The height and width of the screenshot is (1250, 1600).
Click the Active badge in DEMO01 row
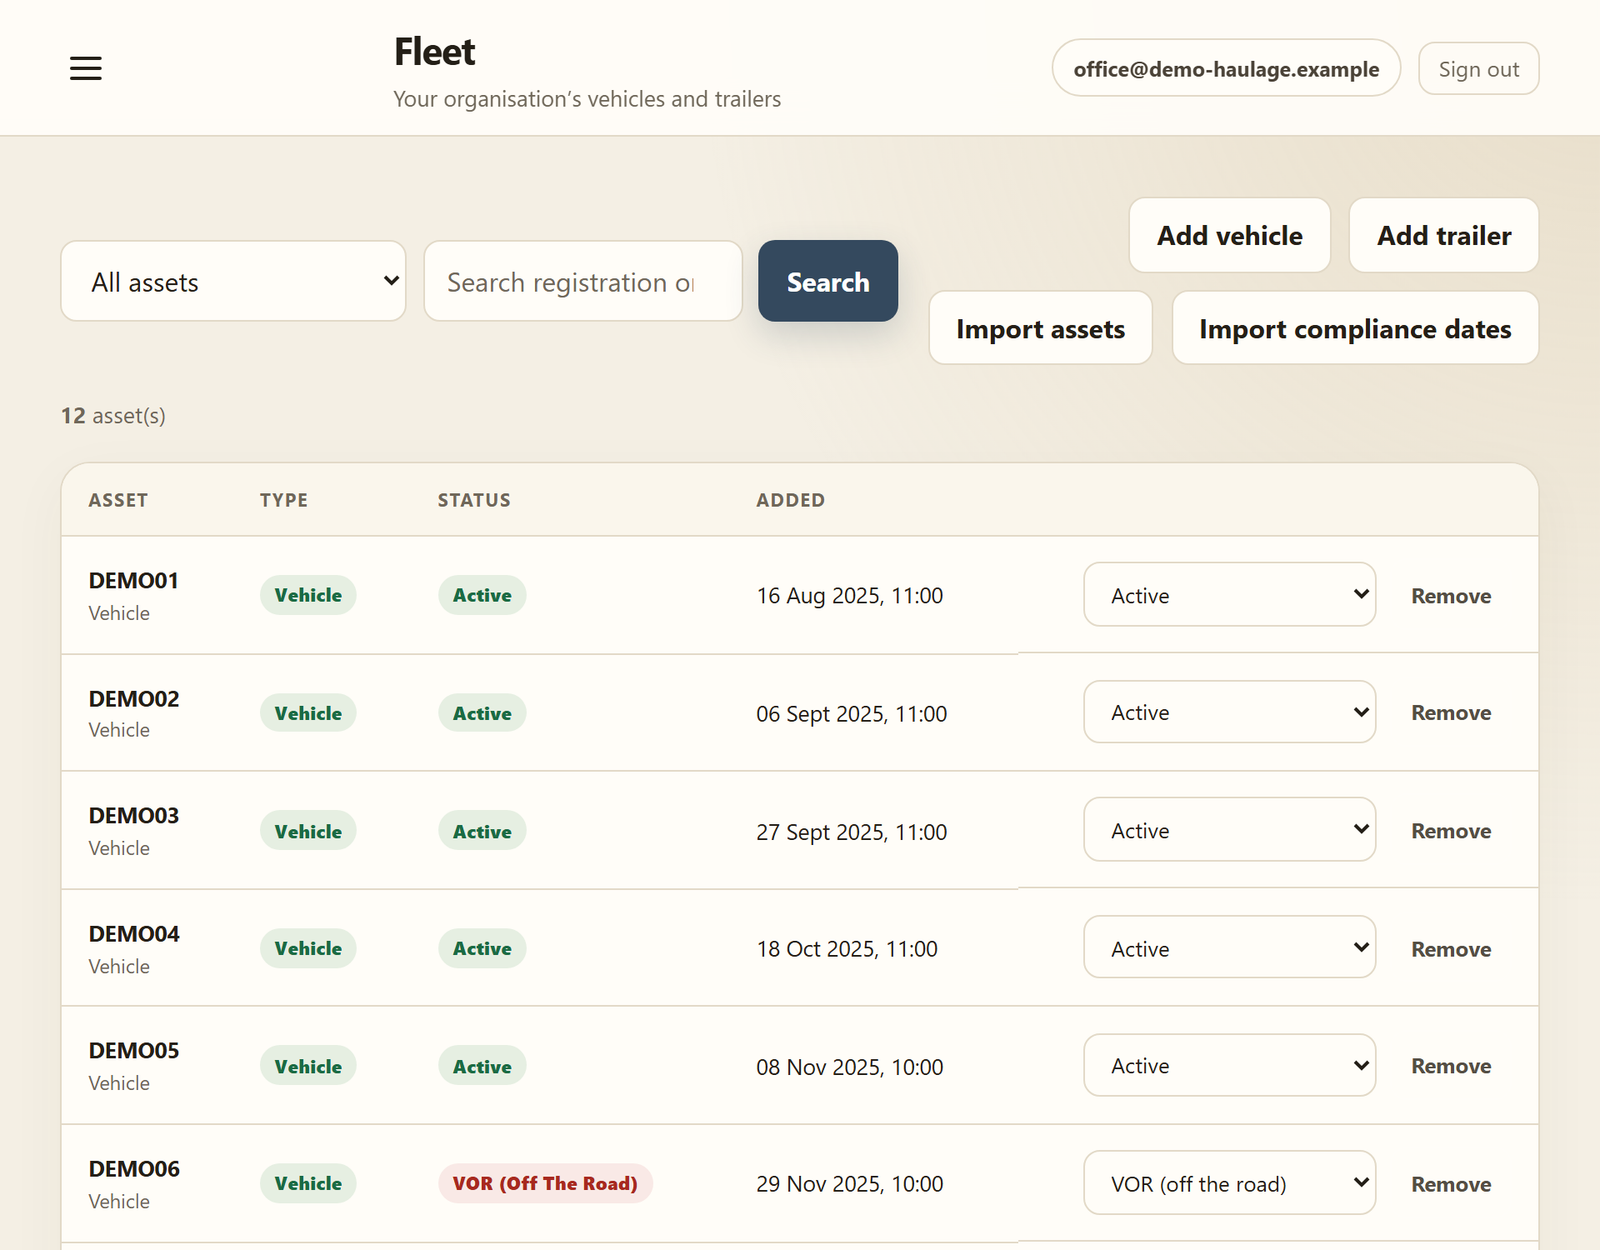(x=482, y=595)
